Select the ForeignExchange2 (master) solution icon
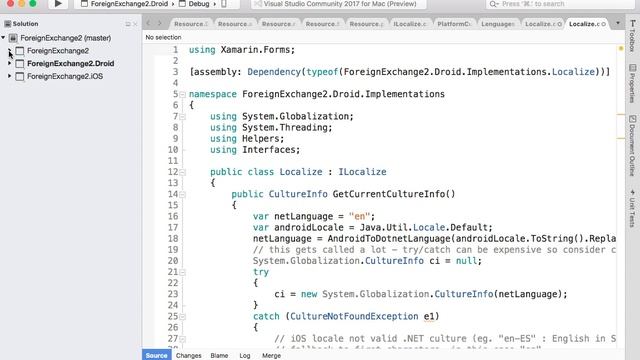The width and height of the screenshot is (640, 360). click(x=13, y=38)
